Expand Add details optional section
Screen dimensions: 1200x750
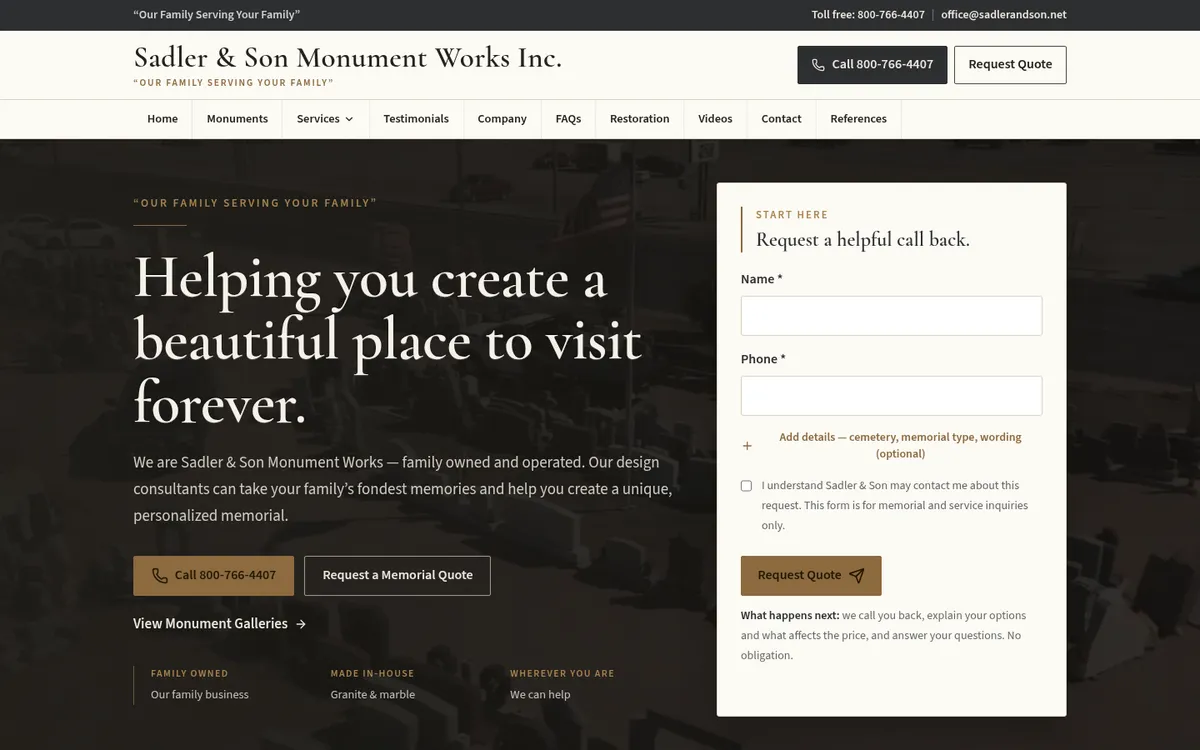tap(891, 445)
